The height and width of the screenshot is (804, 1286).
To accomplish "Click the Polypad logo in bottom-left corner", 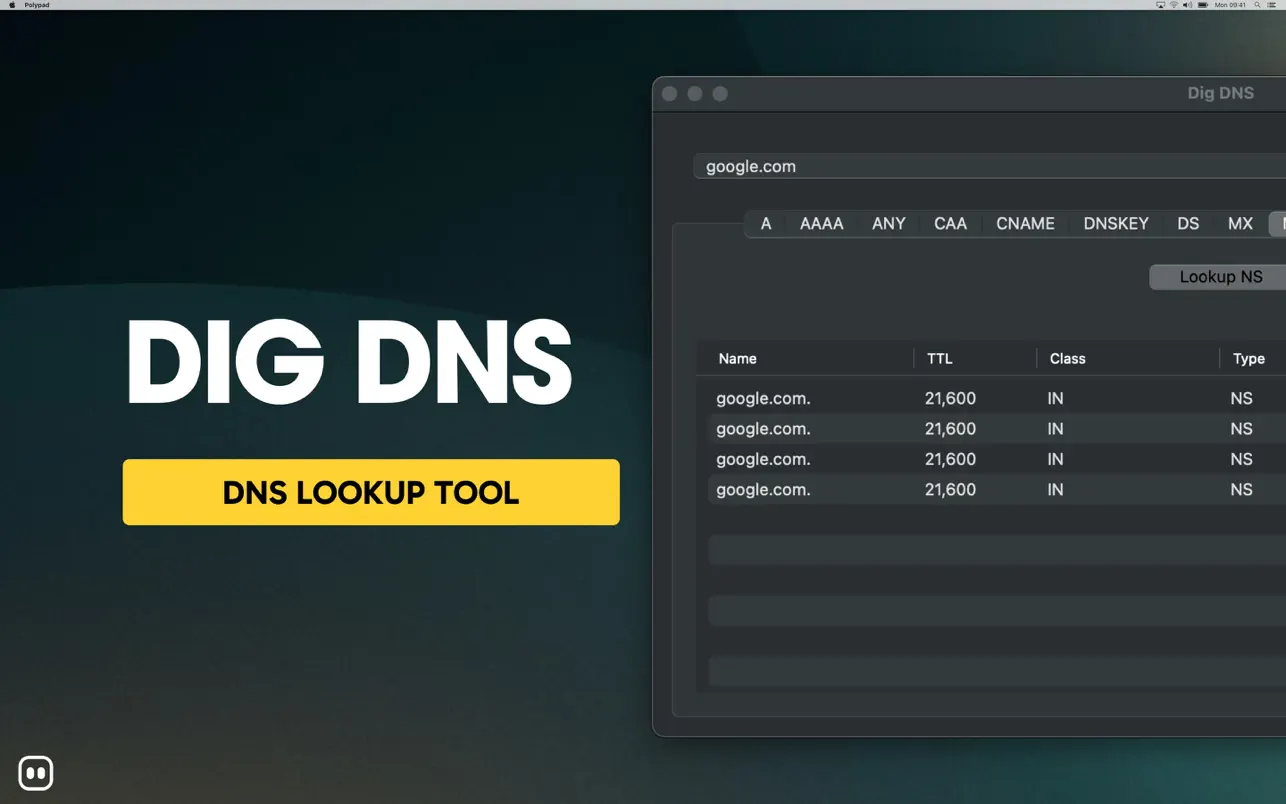I will point(36,772).
